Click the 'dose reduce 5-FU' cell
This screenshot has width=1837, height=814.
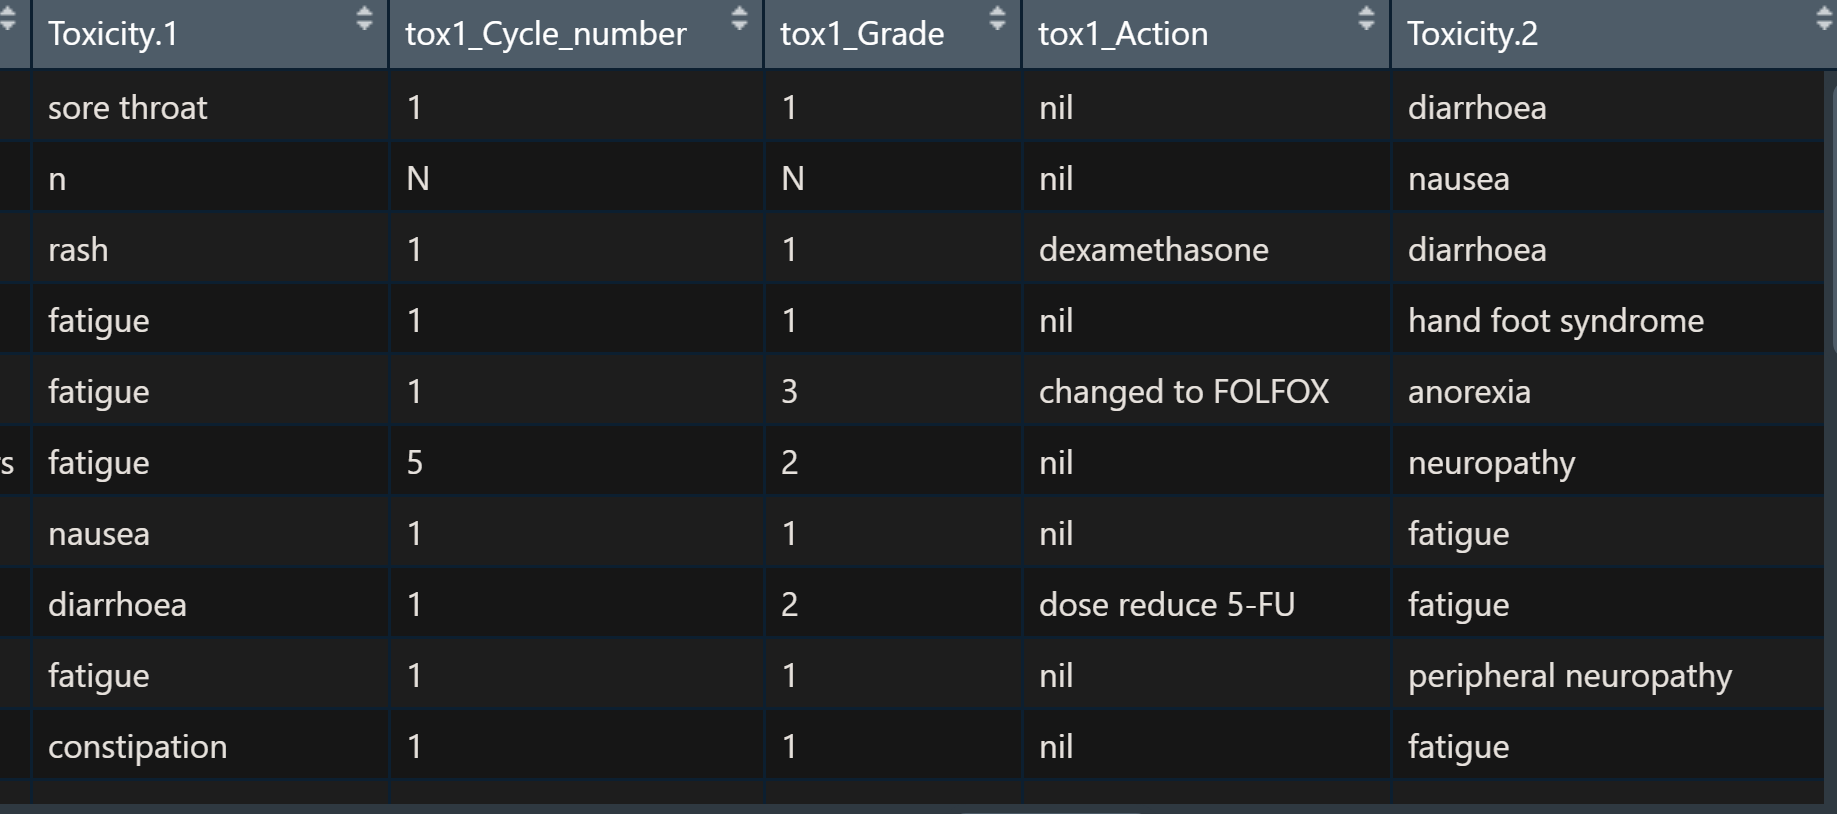tap(1167, 604)
